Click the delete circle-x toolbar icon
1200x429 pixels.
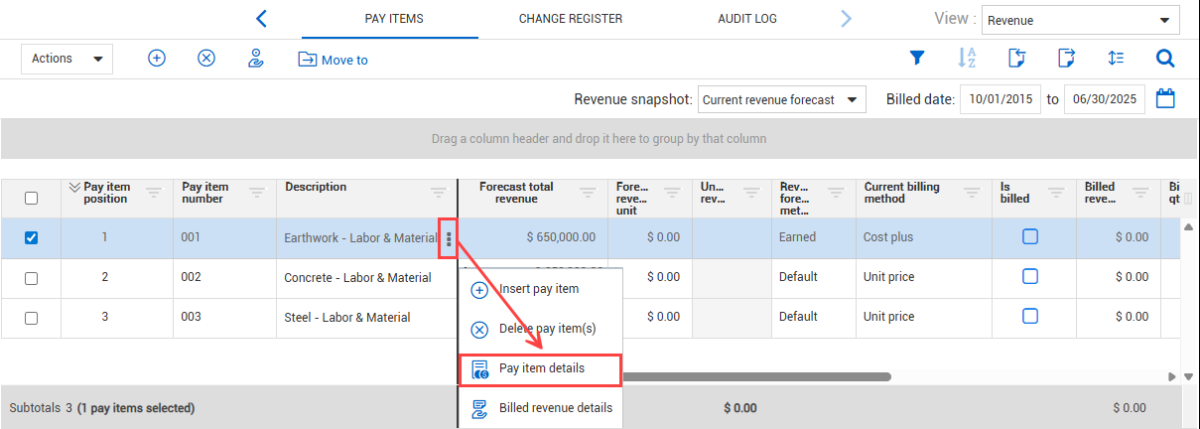coord(206,59)
